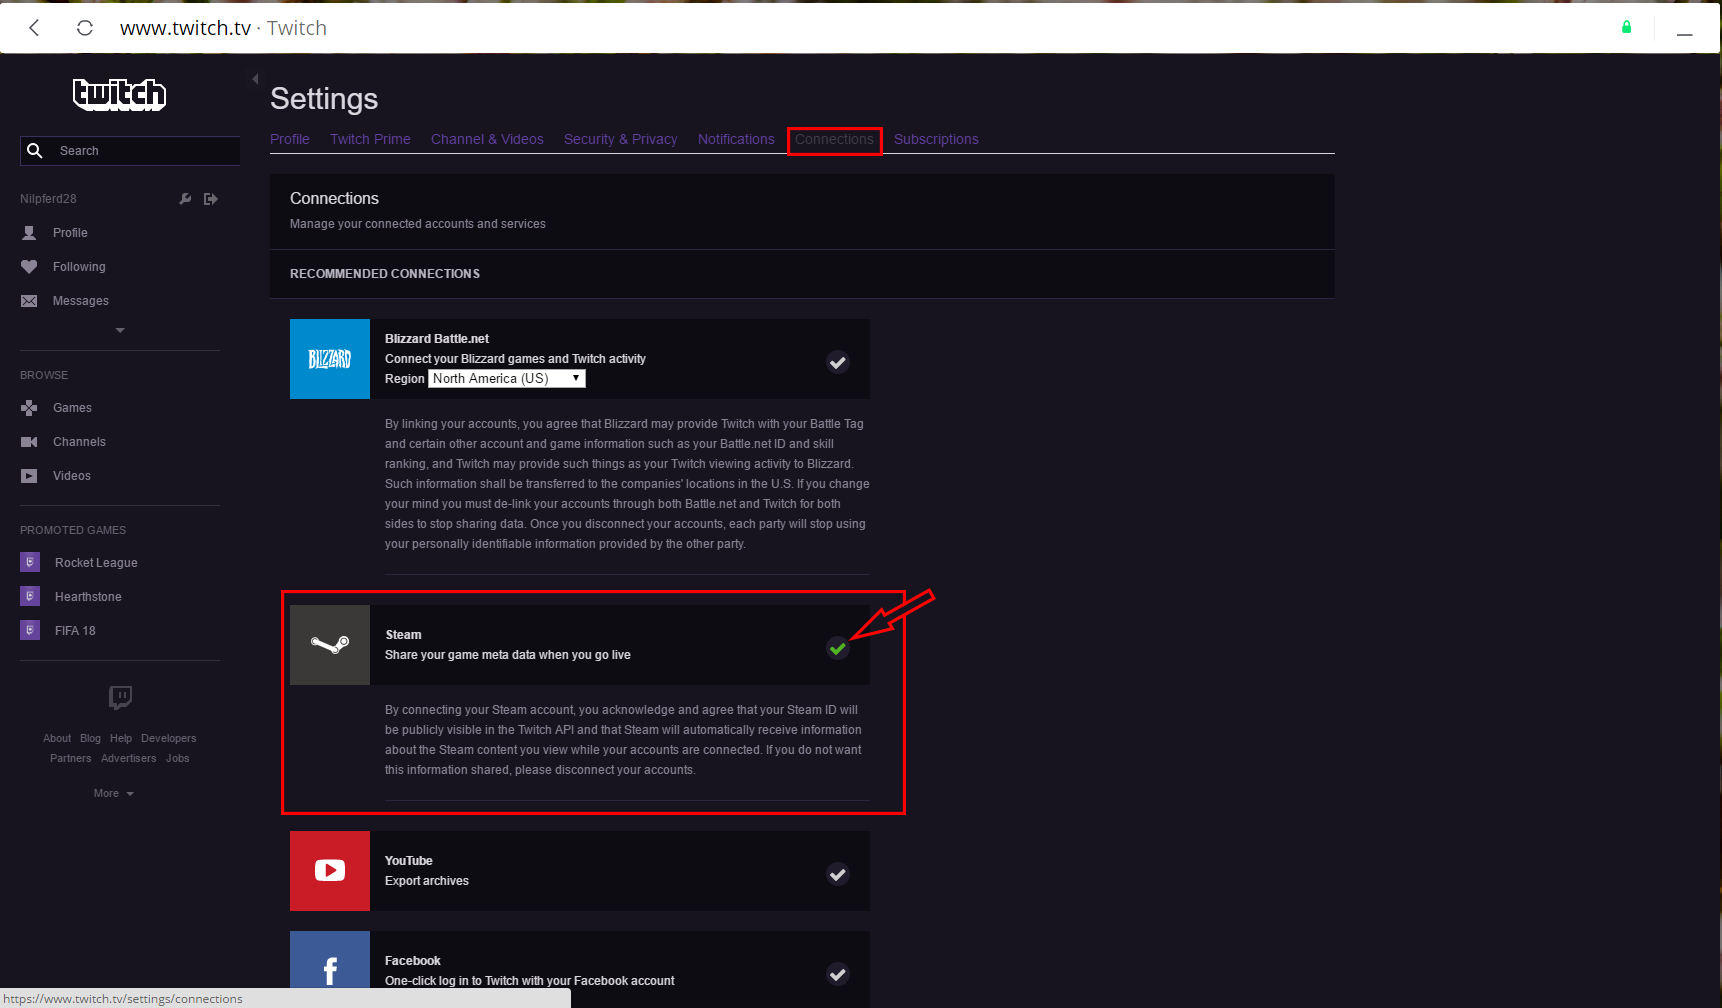Visit the Developers footer link

169,739
